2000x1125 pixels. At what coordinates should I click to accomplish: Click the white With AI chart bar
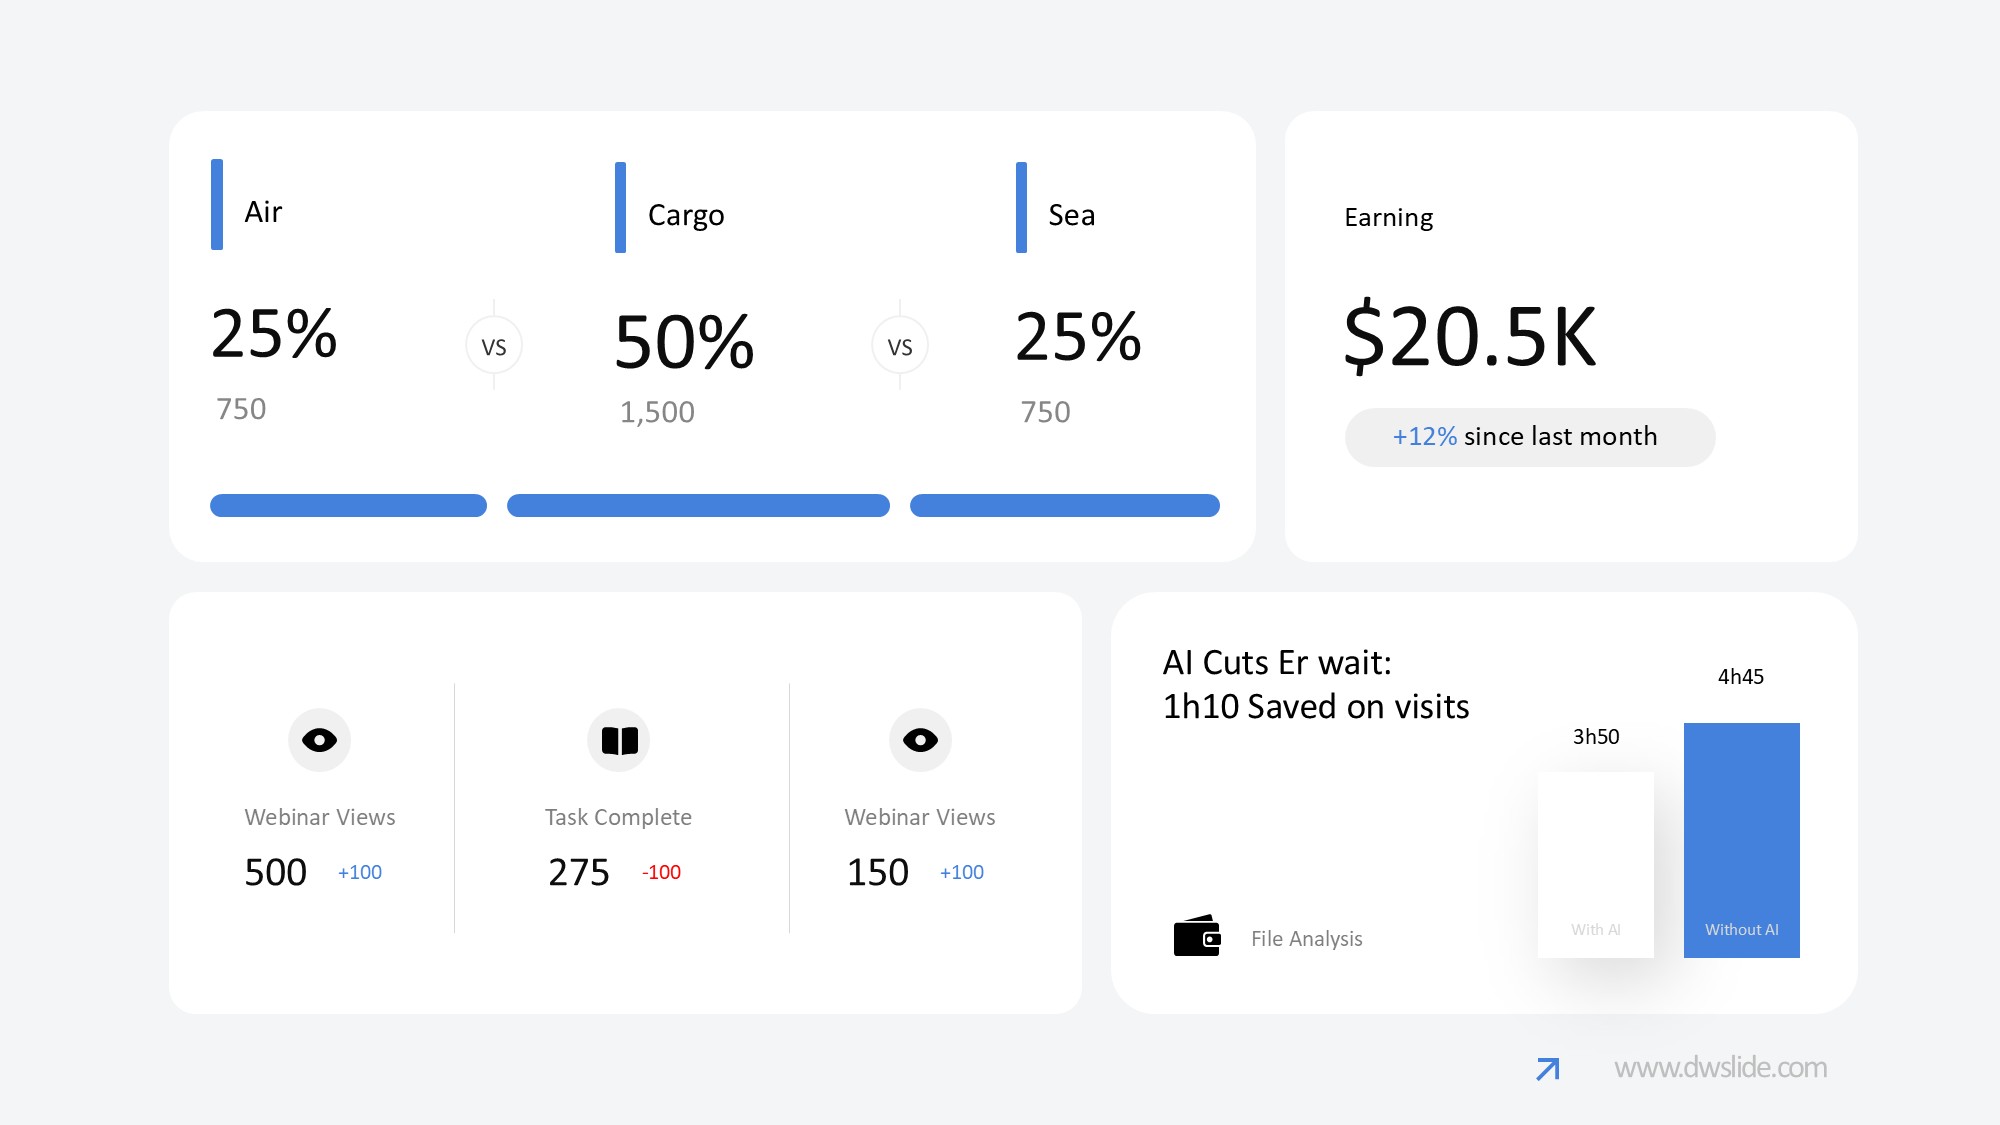(x=1595, y=864)
